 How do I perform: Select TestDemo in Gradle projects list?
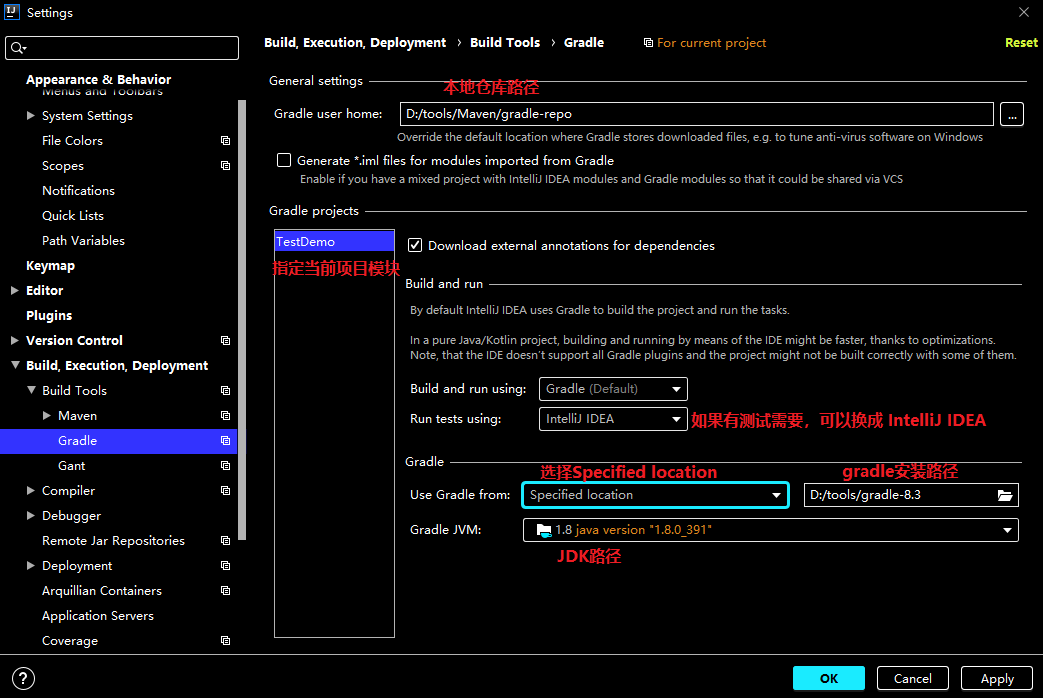click(334, 242)
